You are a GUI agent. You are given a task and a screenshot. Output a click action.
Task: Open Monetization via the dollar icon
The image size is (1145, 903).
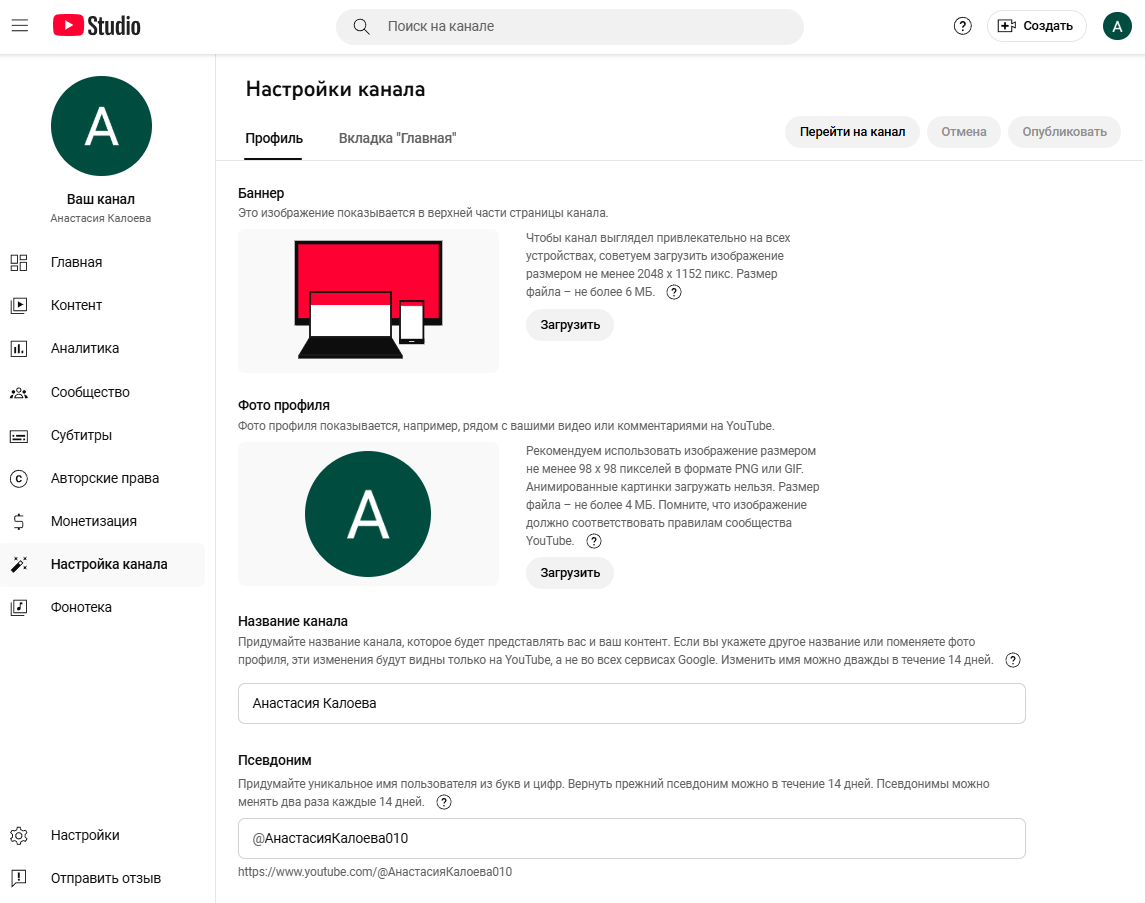coord(19,521)
